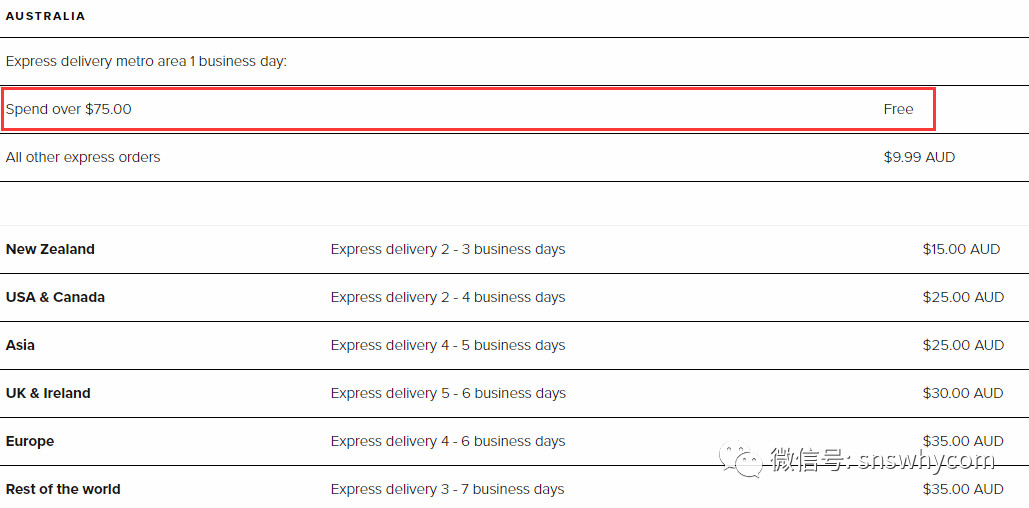The width and height of the screenshot is (1029, 508).
Task: Click 'Express delivery 3 - 7 business days' text
Action: point(447,489)
